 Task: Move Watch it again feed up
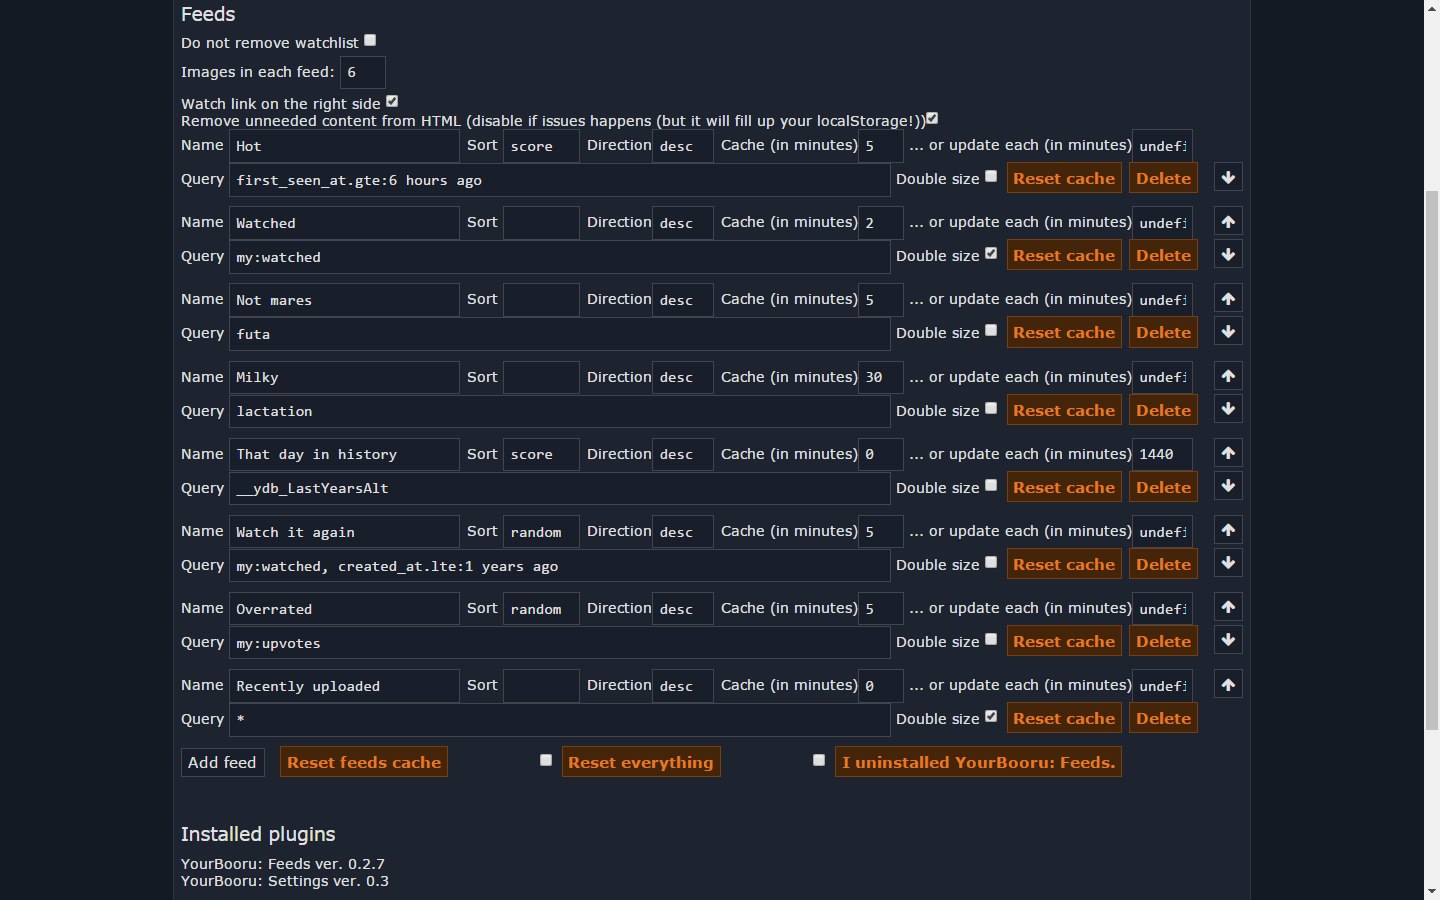click(1228, 530)
